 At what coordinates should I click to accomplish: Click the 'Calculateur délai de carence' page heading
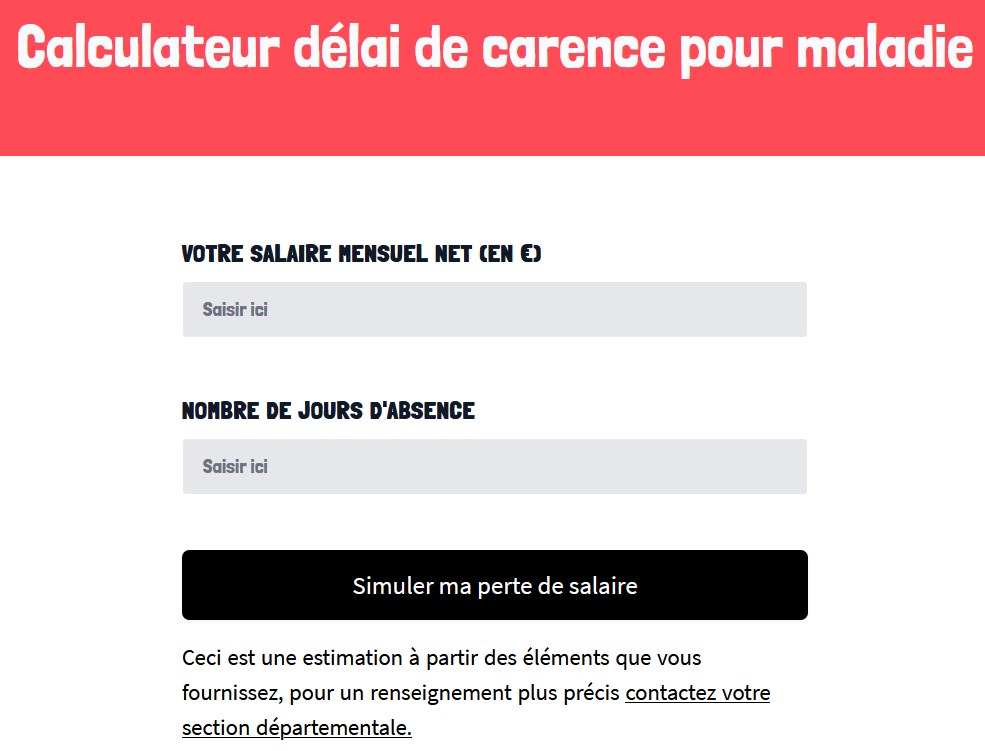pyautogui.click(x=494, y=48)
